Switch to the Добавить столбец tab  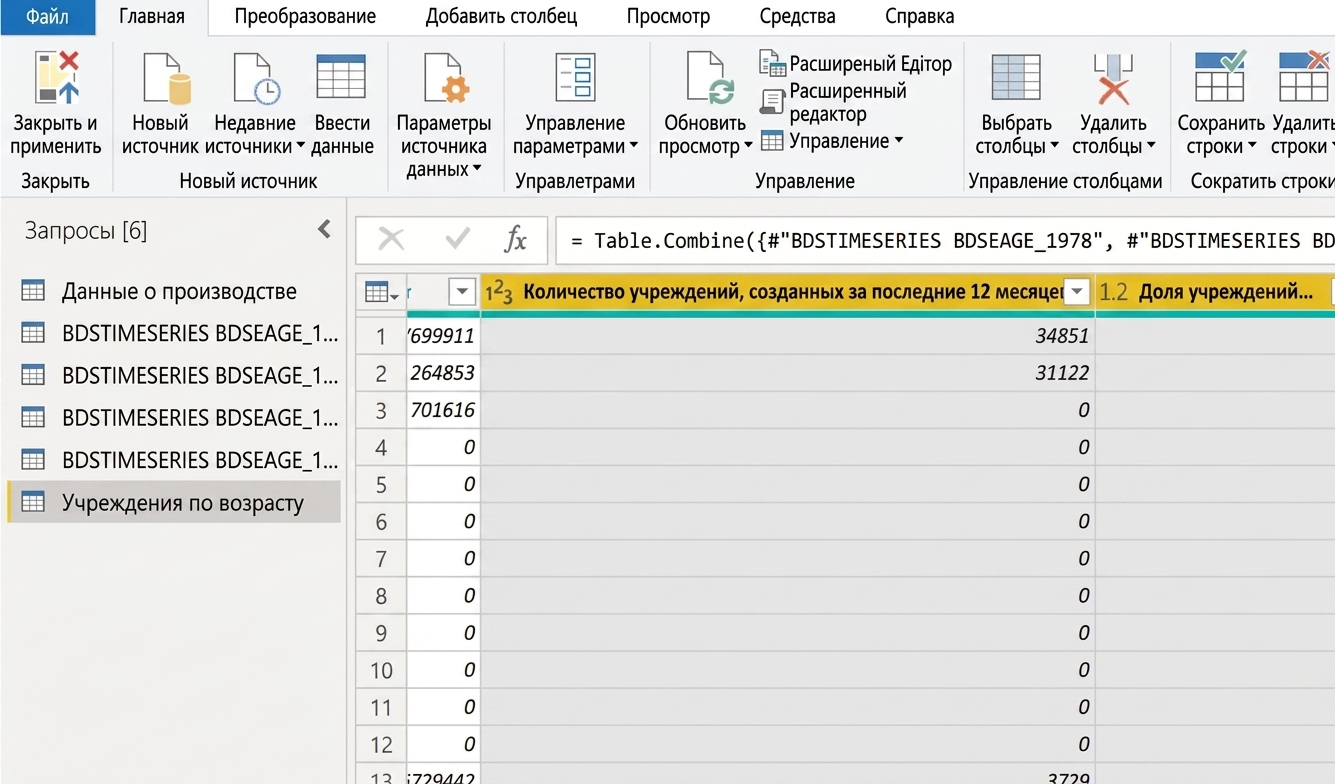(501, 16)
